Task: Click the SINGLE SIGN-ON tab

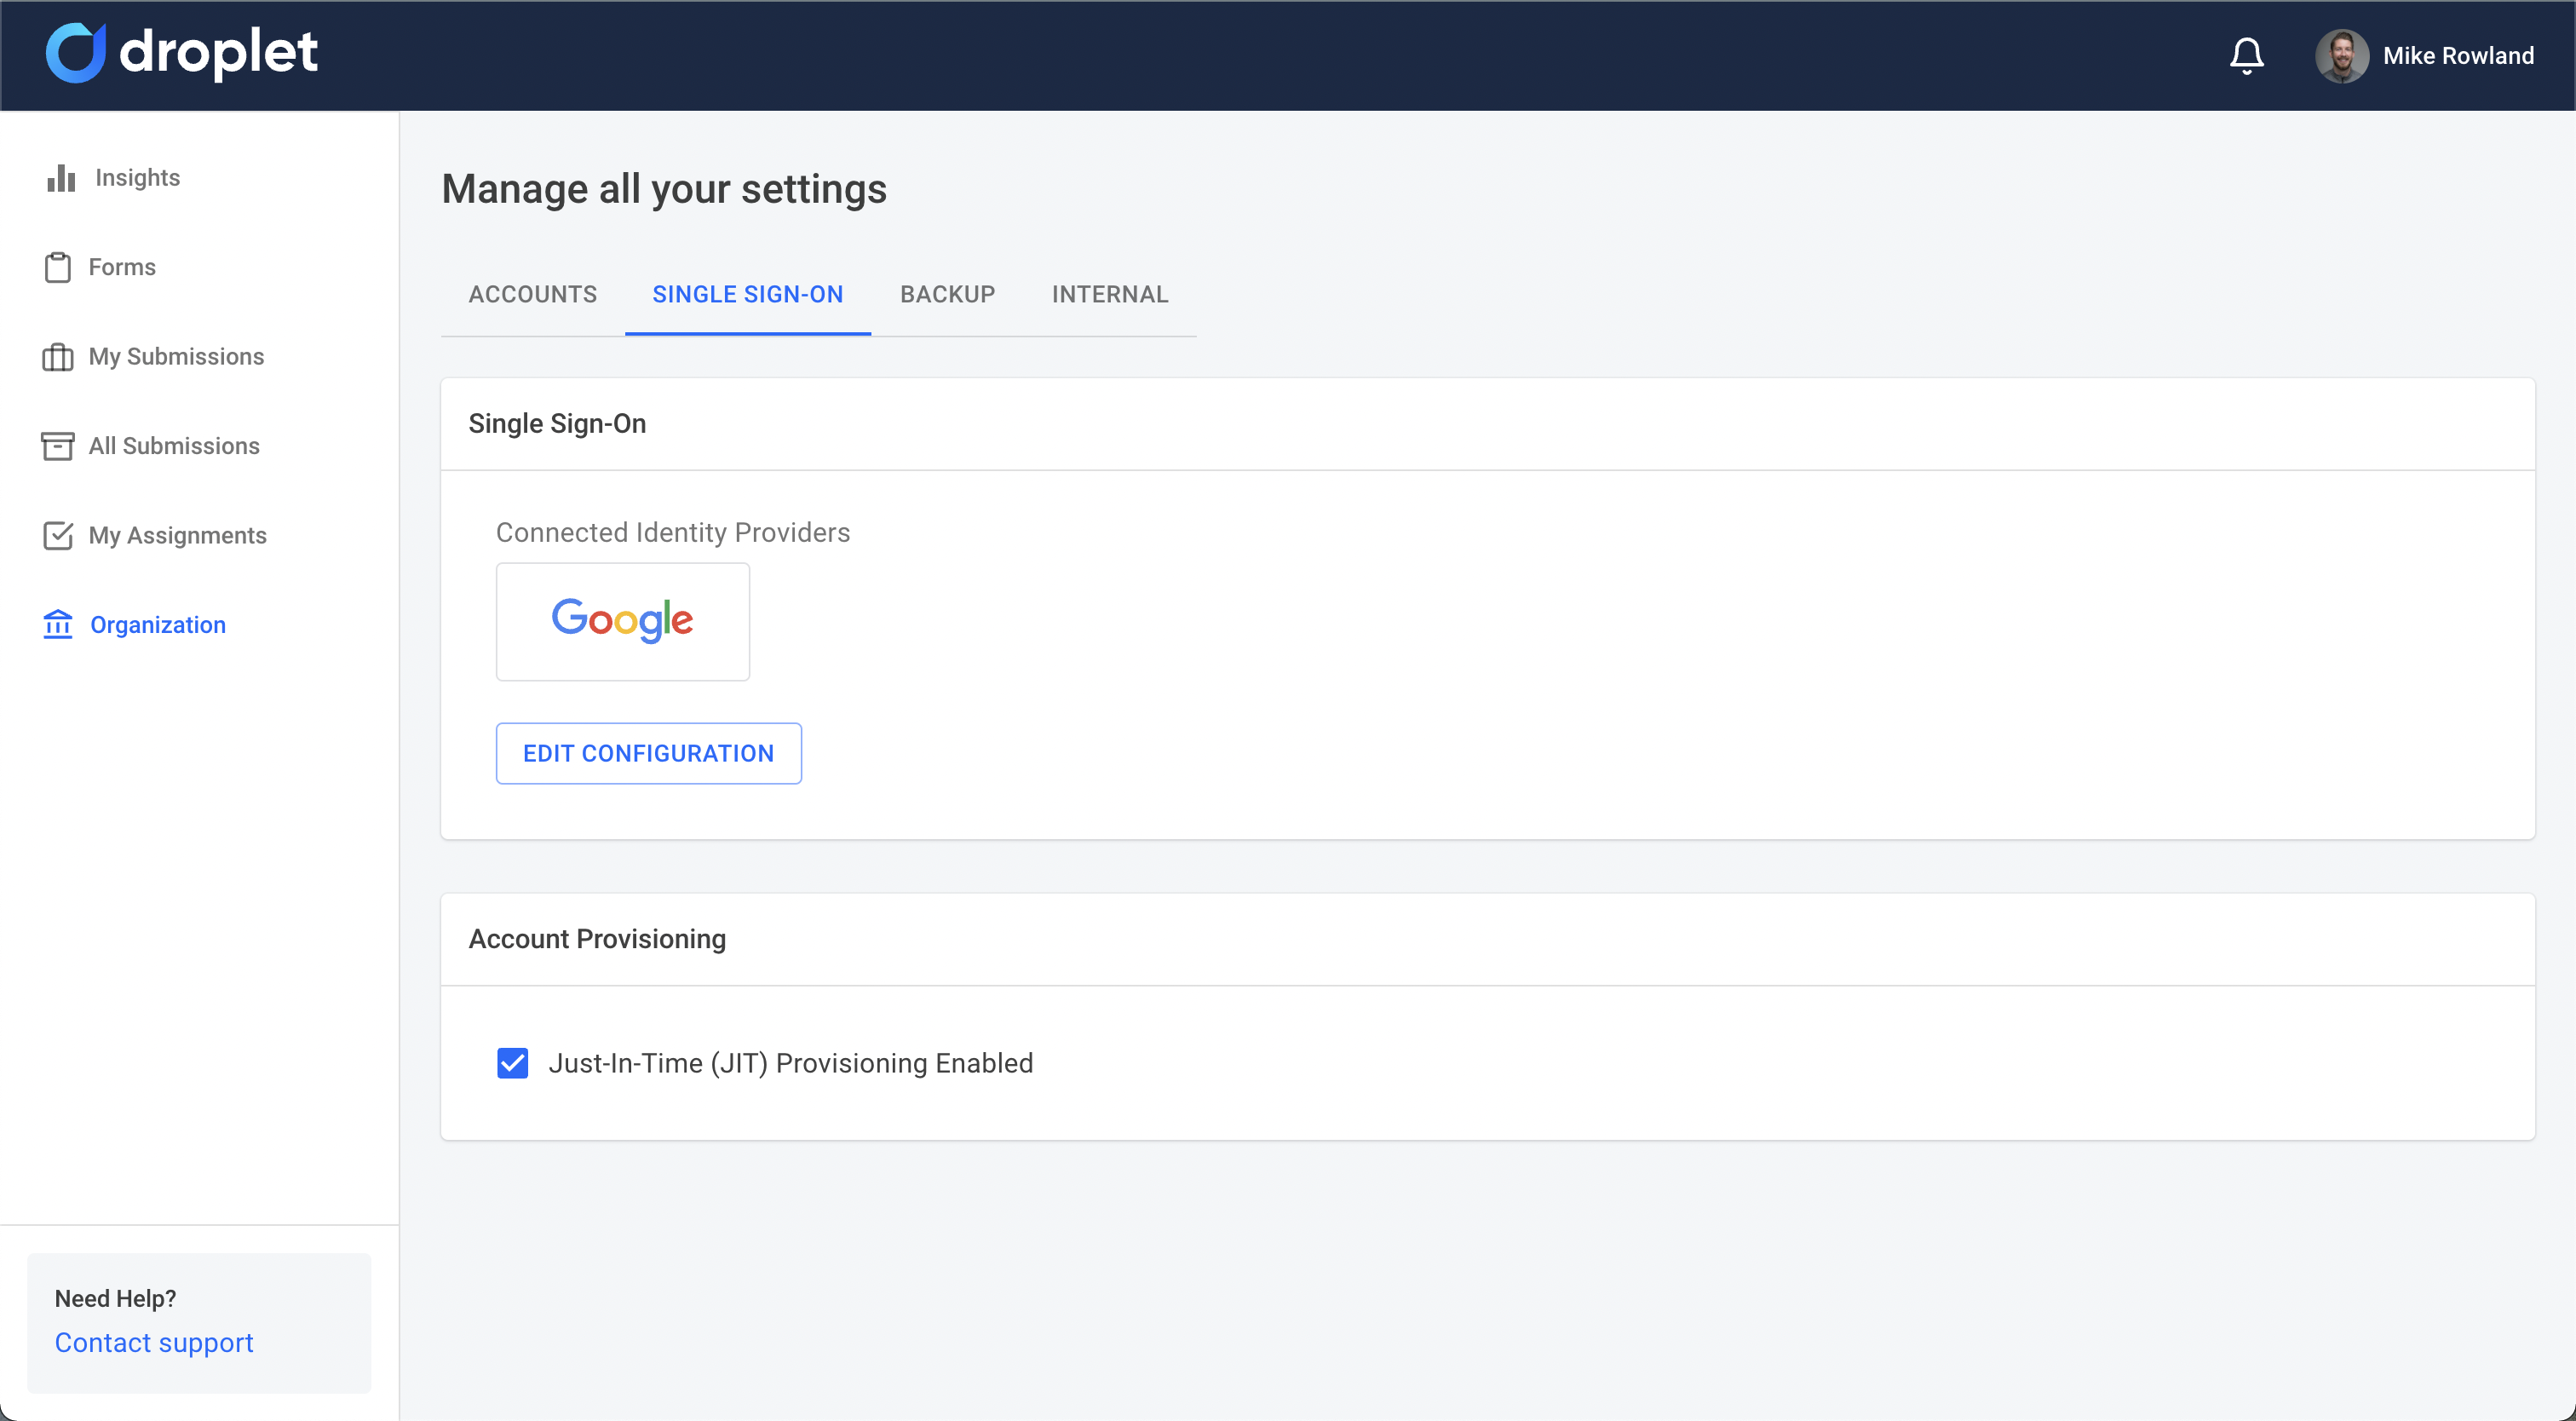Action: (x=747, y=294)
